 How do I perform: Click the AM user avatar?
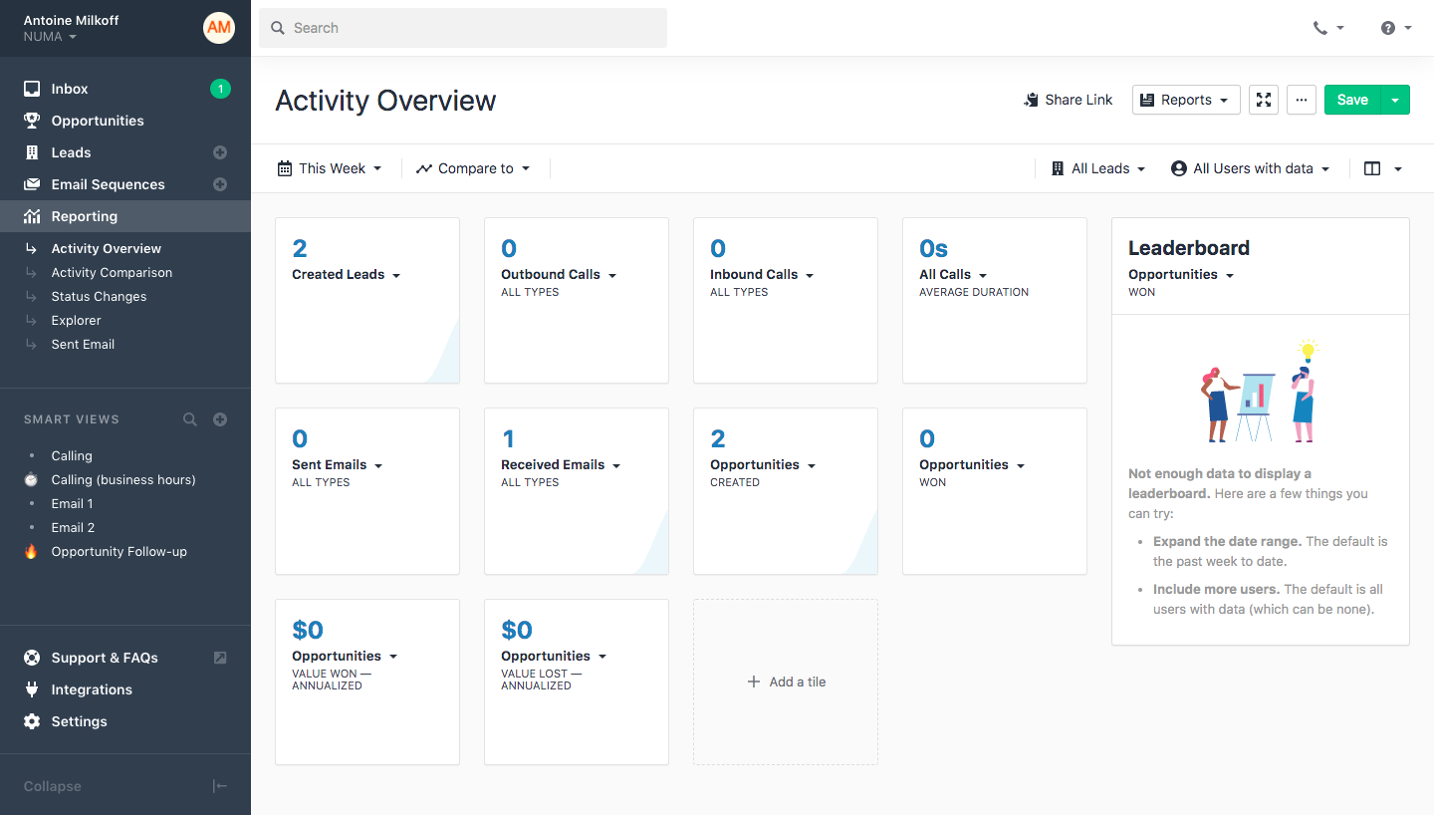click(219, 28)
